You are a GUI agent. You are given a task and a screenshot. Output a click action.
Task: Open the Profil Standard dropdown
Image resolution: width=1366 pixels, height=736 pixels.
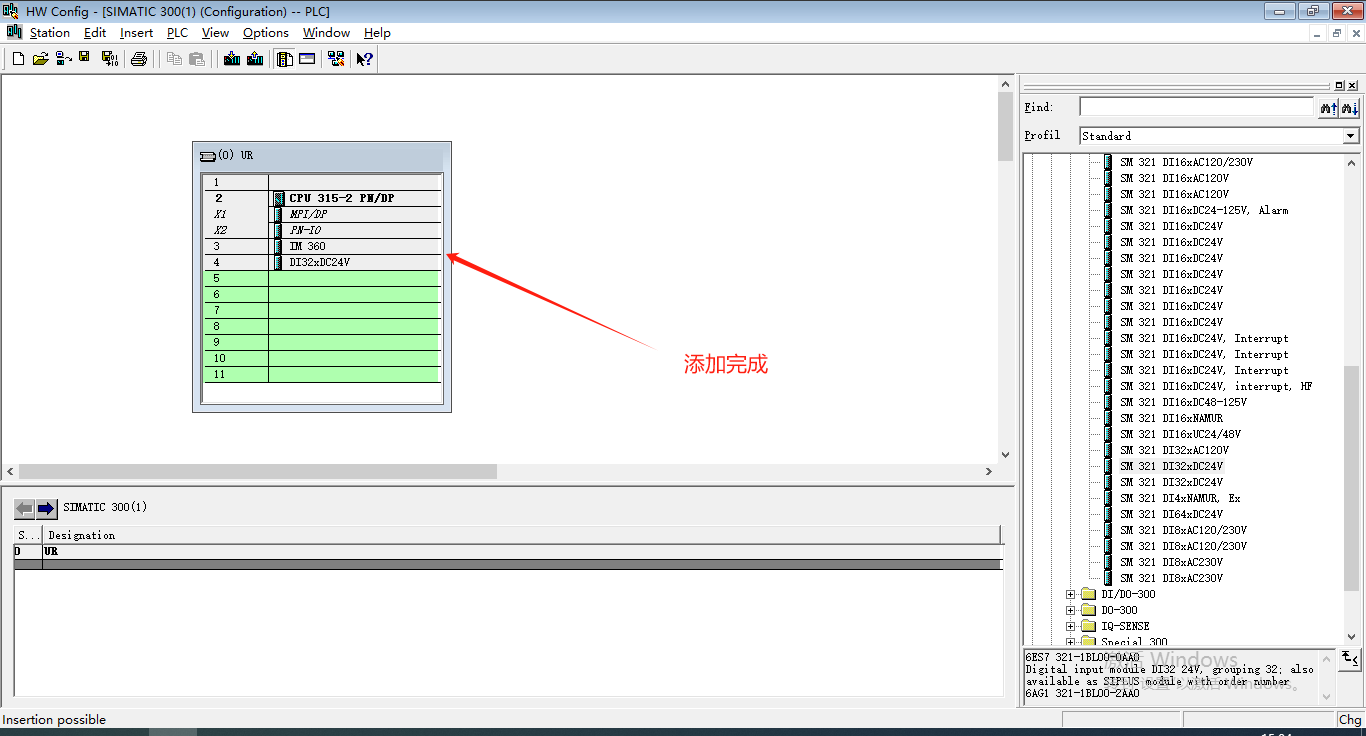1351,136
